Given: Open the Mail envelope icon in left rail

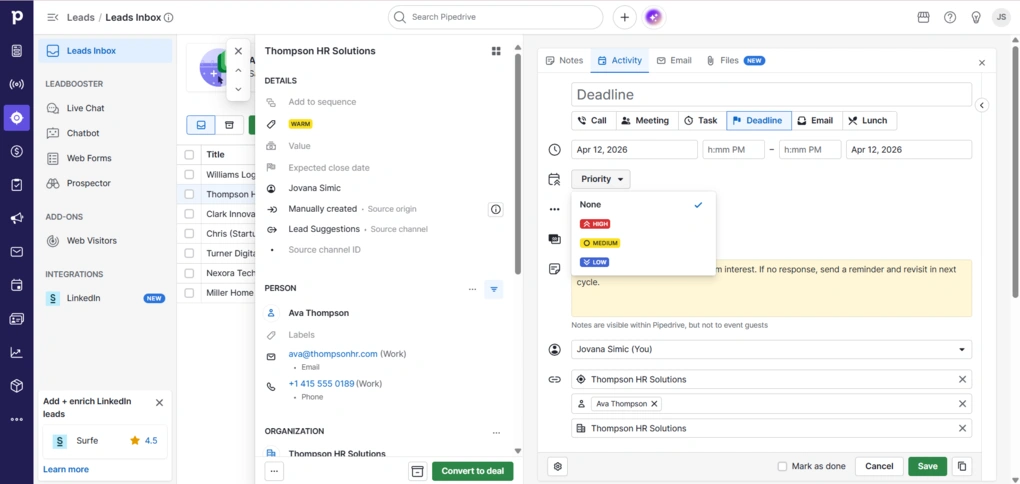Looking at the screenshot, I should click(x=17, y=252).
